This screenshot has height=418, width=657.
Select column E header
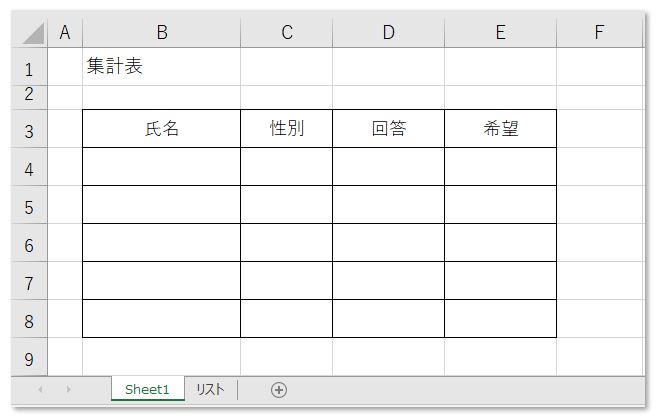point(501,32)
